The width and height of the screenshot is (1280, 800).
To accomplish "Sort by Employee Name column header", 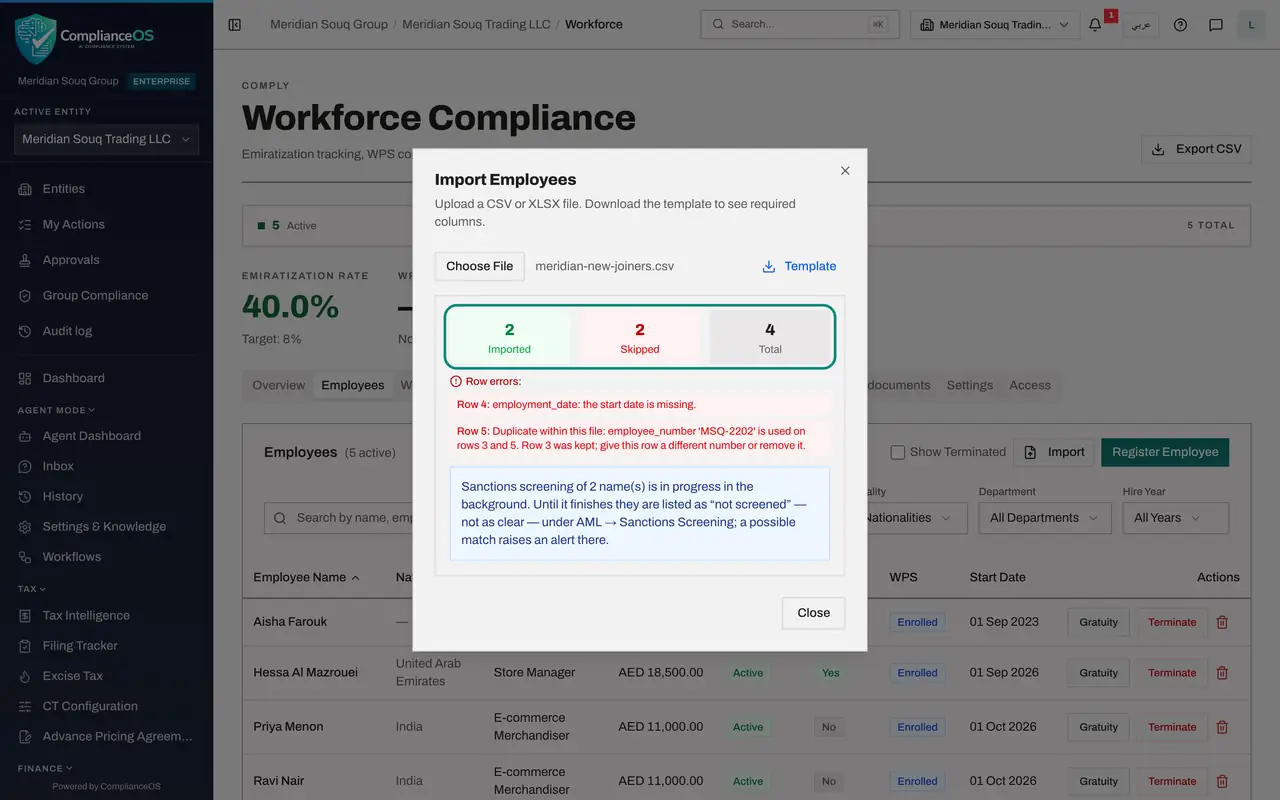I will (306, 577).
